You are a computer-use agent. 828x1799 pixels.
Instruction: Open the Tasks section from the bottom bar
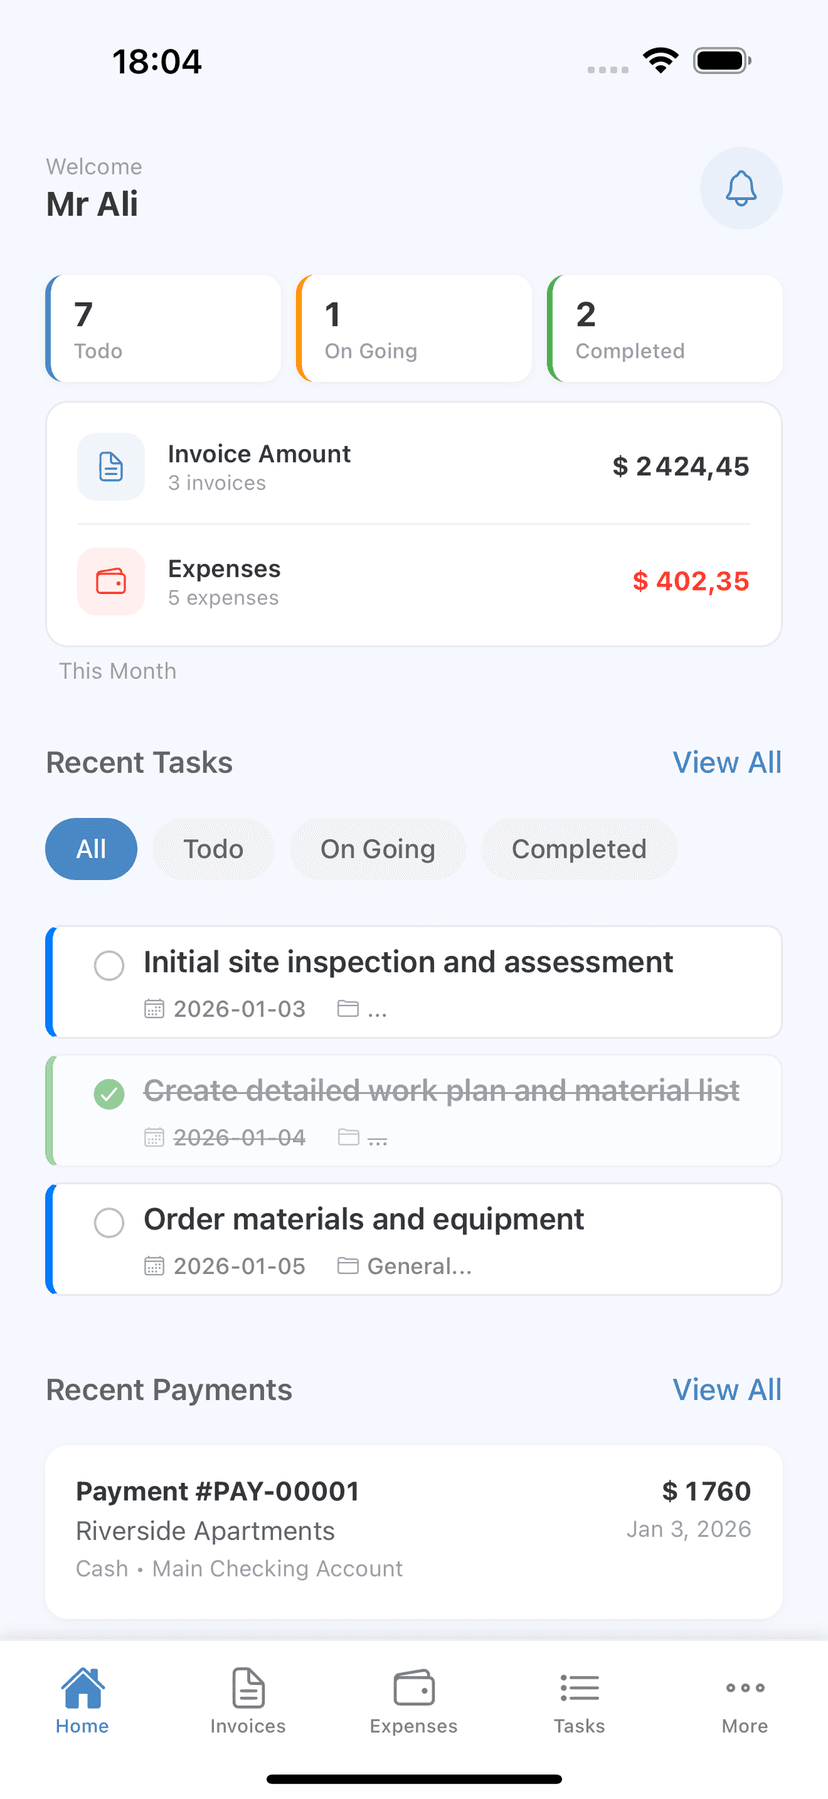580,1700
